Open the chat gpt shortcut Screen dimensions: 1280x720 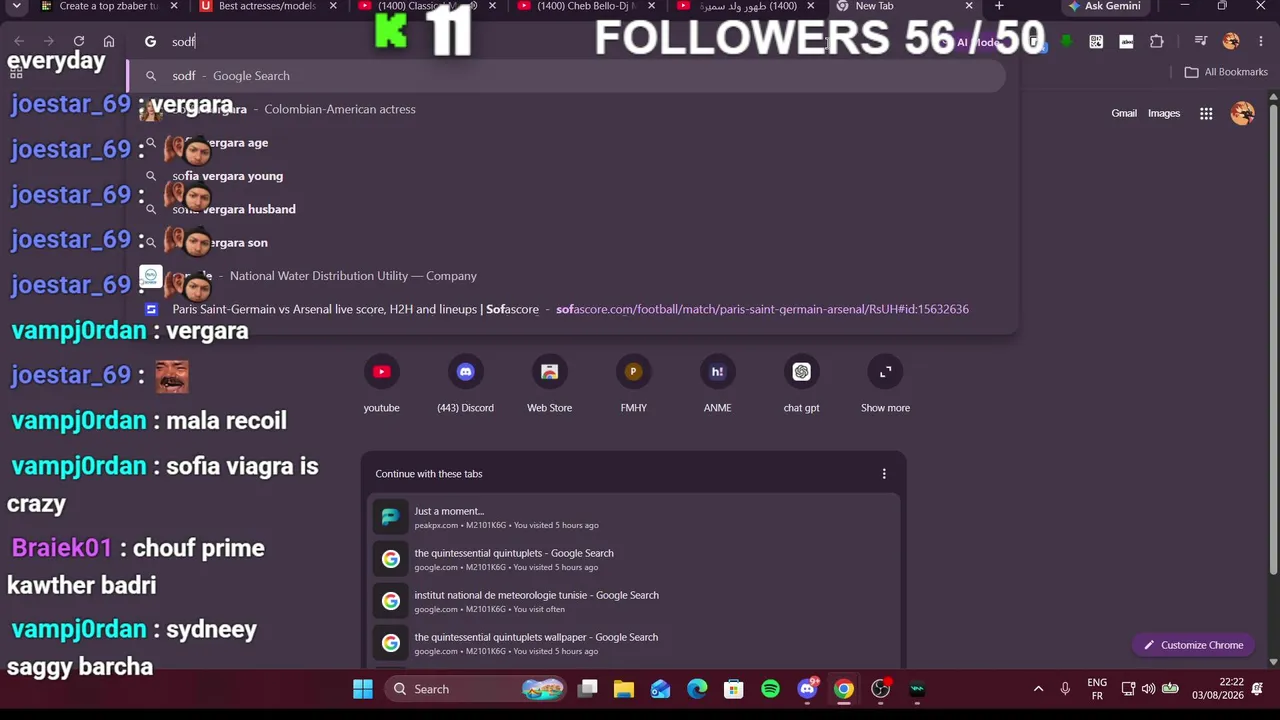pos(801,385)
